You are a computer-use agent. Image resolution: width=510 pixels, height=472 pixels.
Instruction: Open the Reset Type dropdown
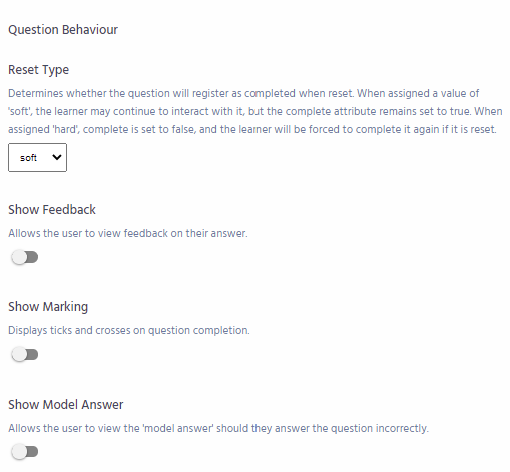coord(37,158)
